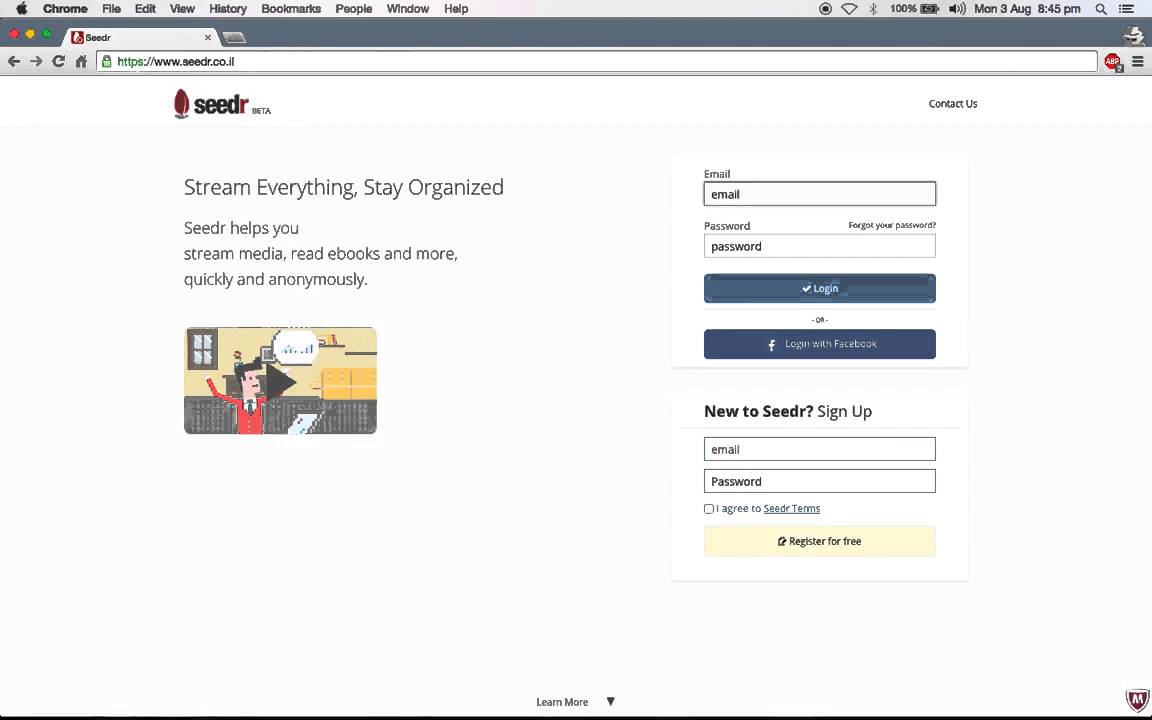
Task: Click the browser forward arrow
Action: [x=36, y=62]
